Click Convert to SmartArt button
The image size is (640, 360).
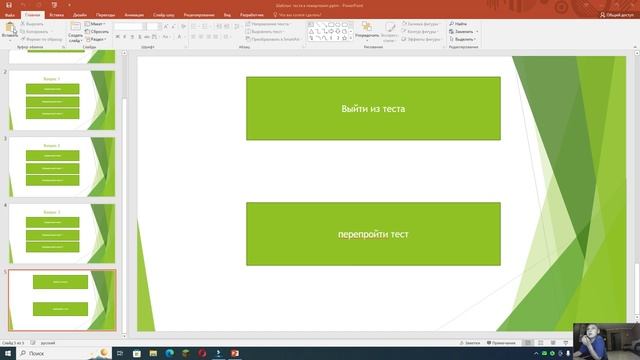click(273, 39)
